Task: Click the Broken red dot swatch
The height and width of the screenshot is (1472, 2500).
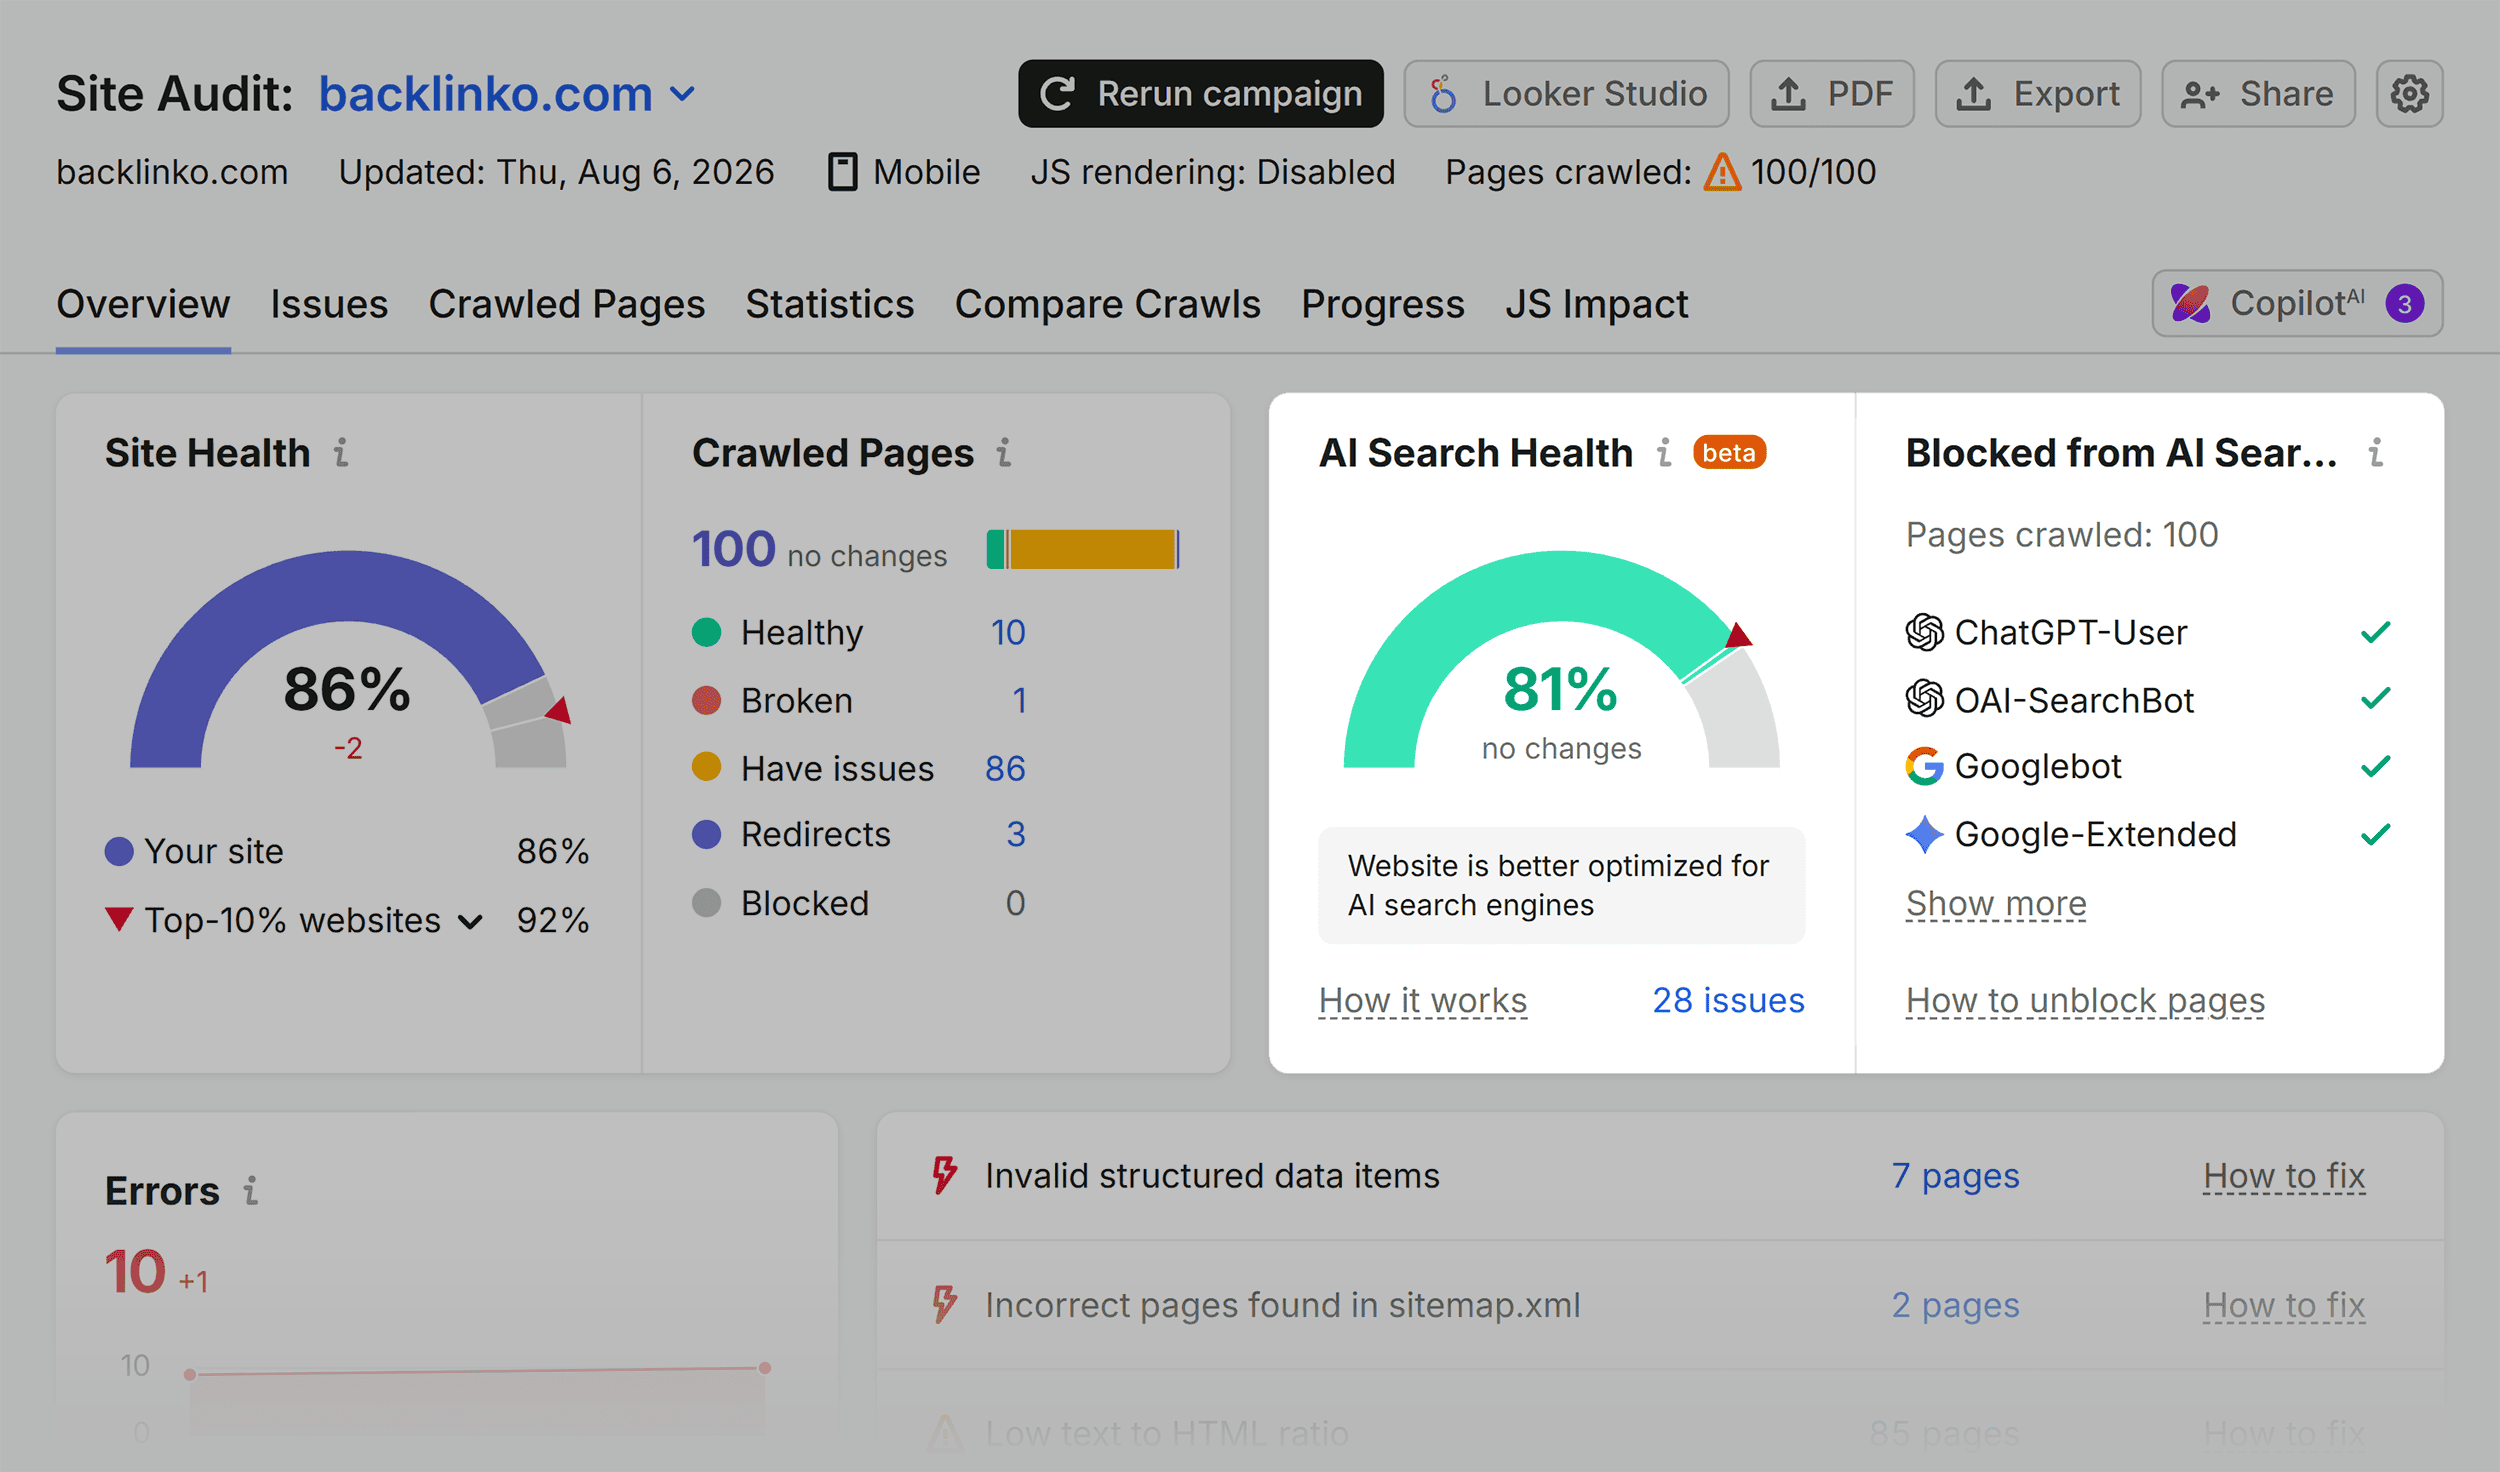Action: [706, 700]
